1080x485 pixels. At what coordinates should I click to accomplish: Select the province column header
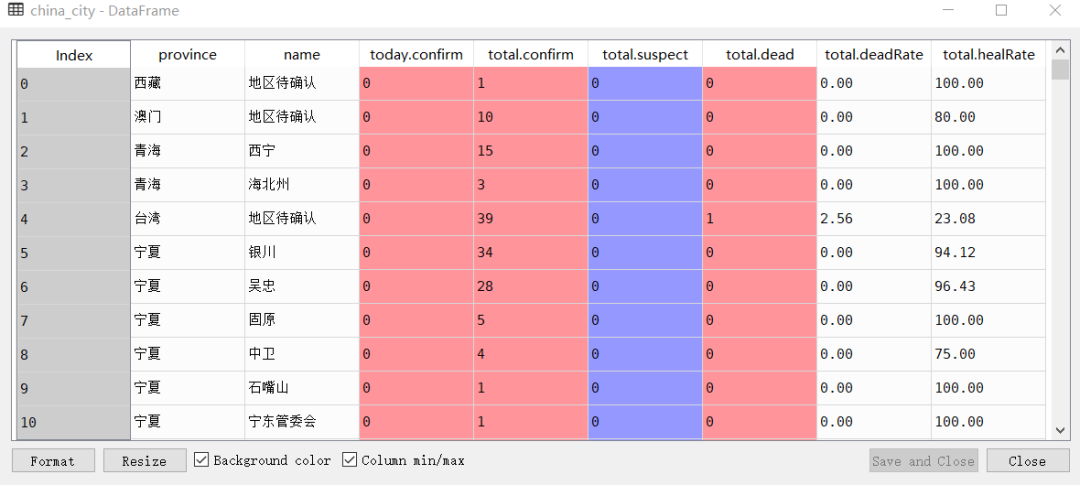click(187, 54)
